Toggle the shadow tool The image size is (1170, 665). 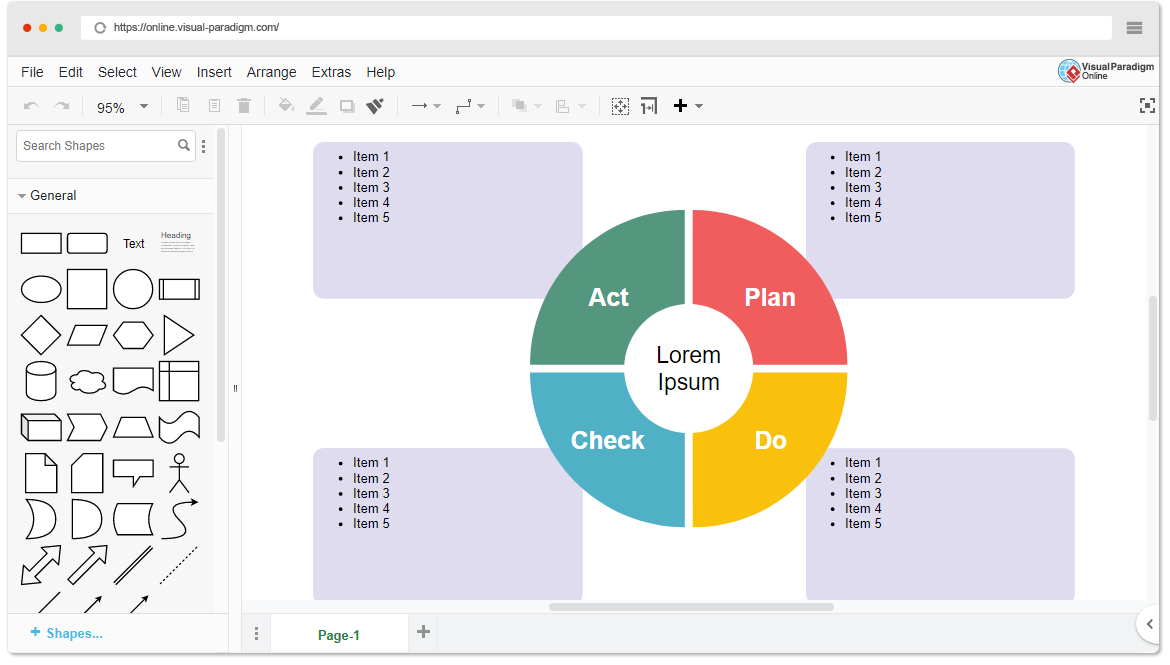[347, 106]
